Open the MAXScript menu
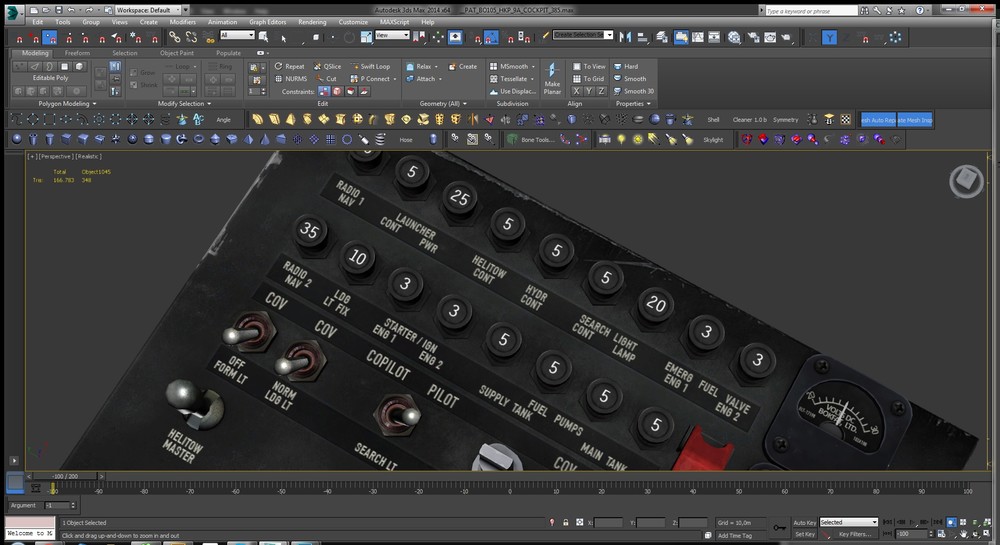This screenshot has height=545, width=1000. pyautogui.click(x=394, y=22)
